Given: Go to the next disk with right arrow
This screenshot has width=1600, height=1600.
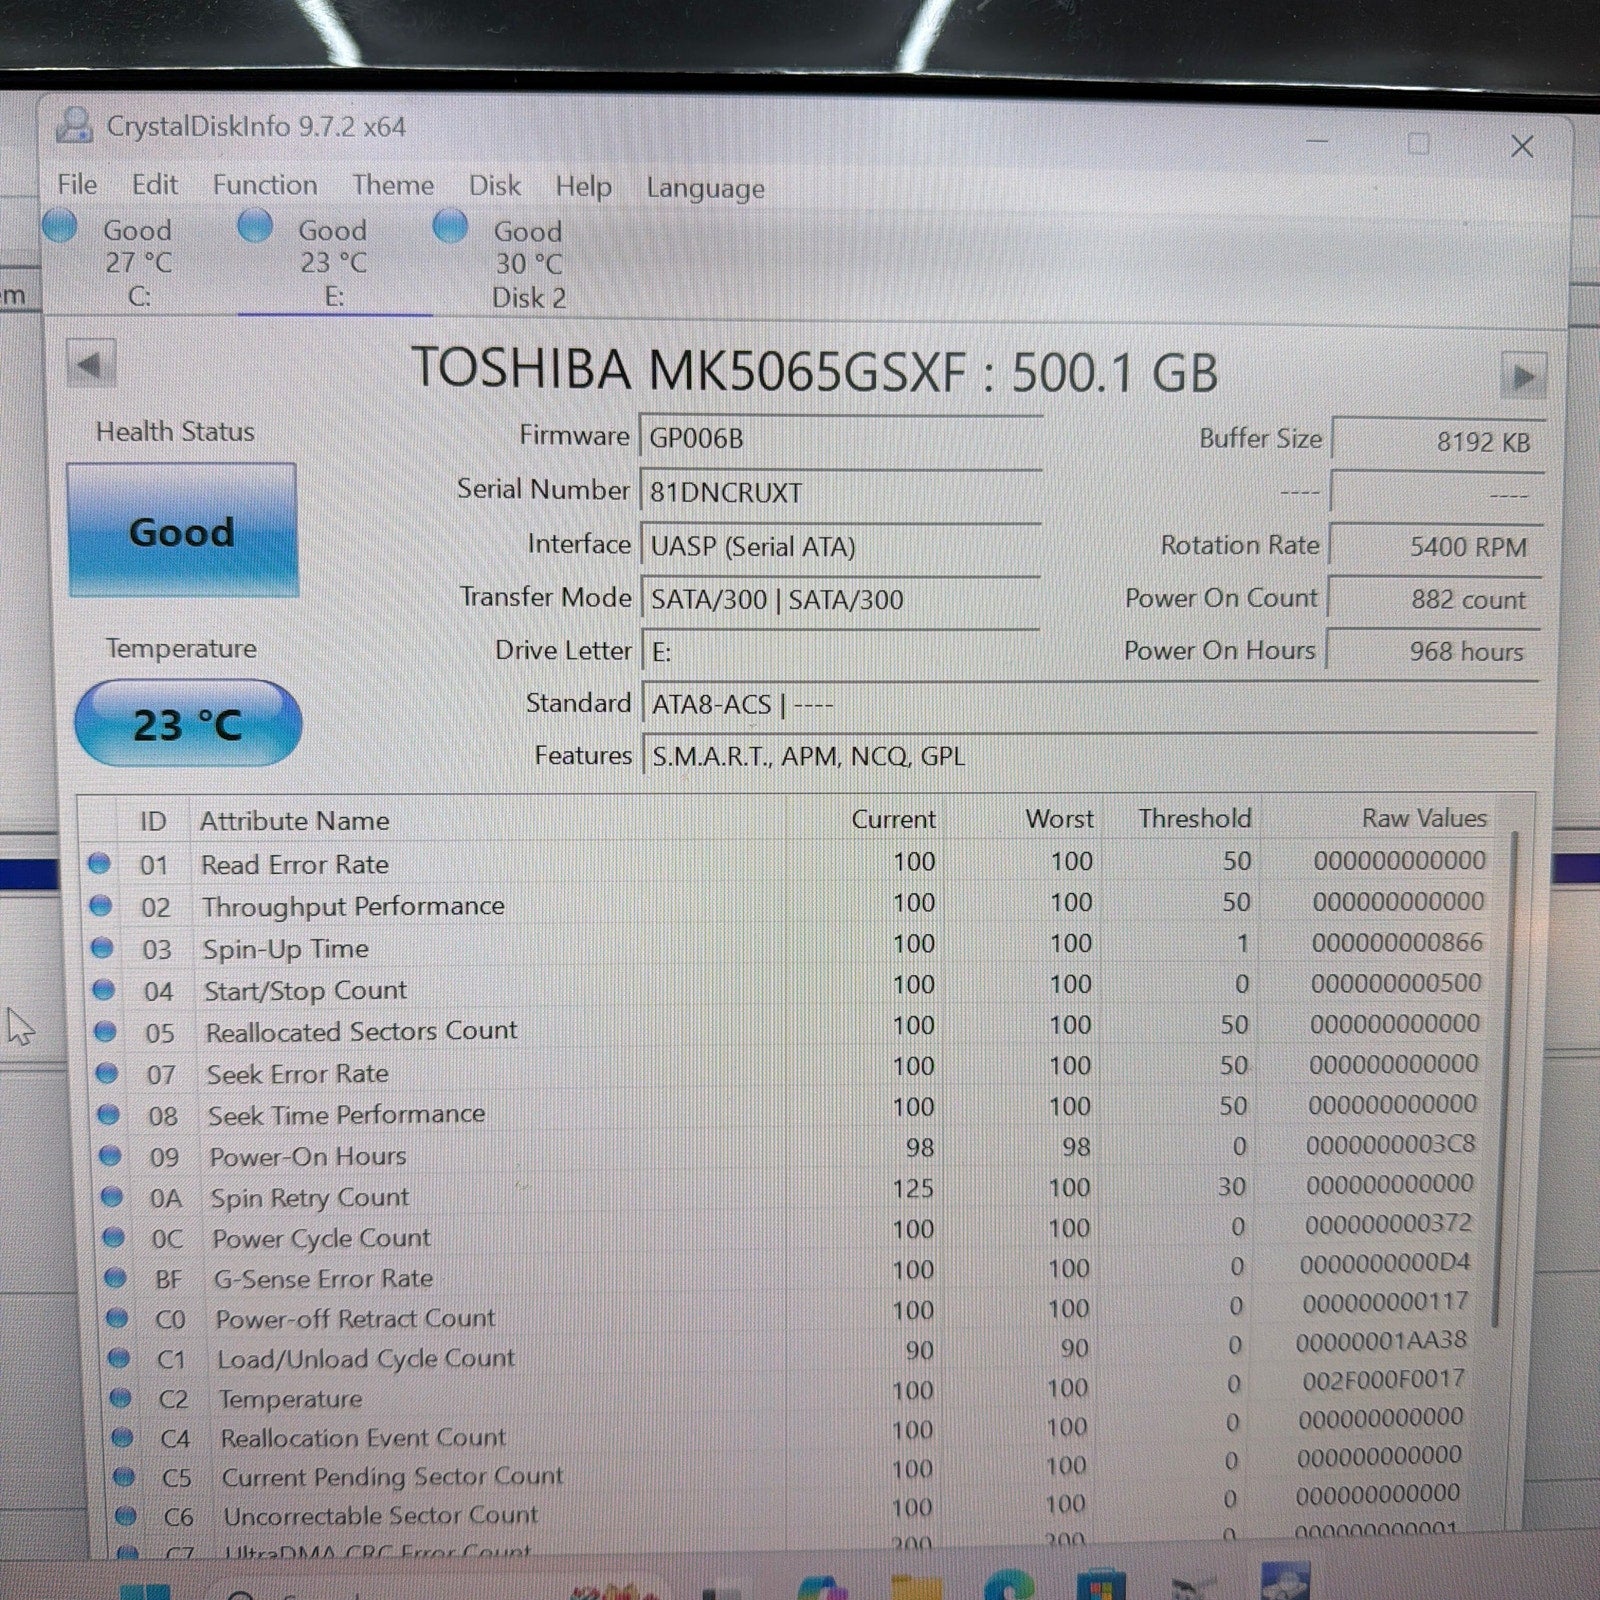Looking at the screenshot, I should click(x=1522, y=377).
